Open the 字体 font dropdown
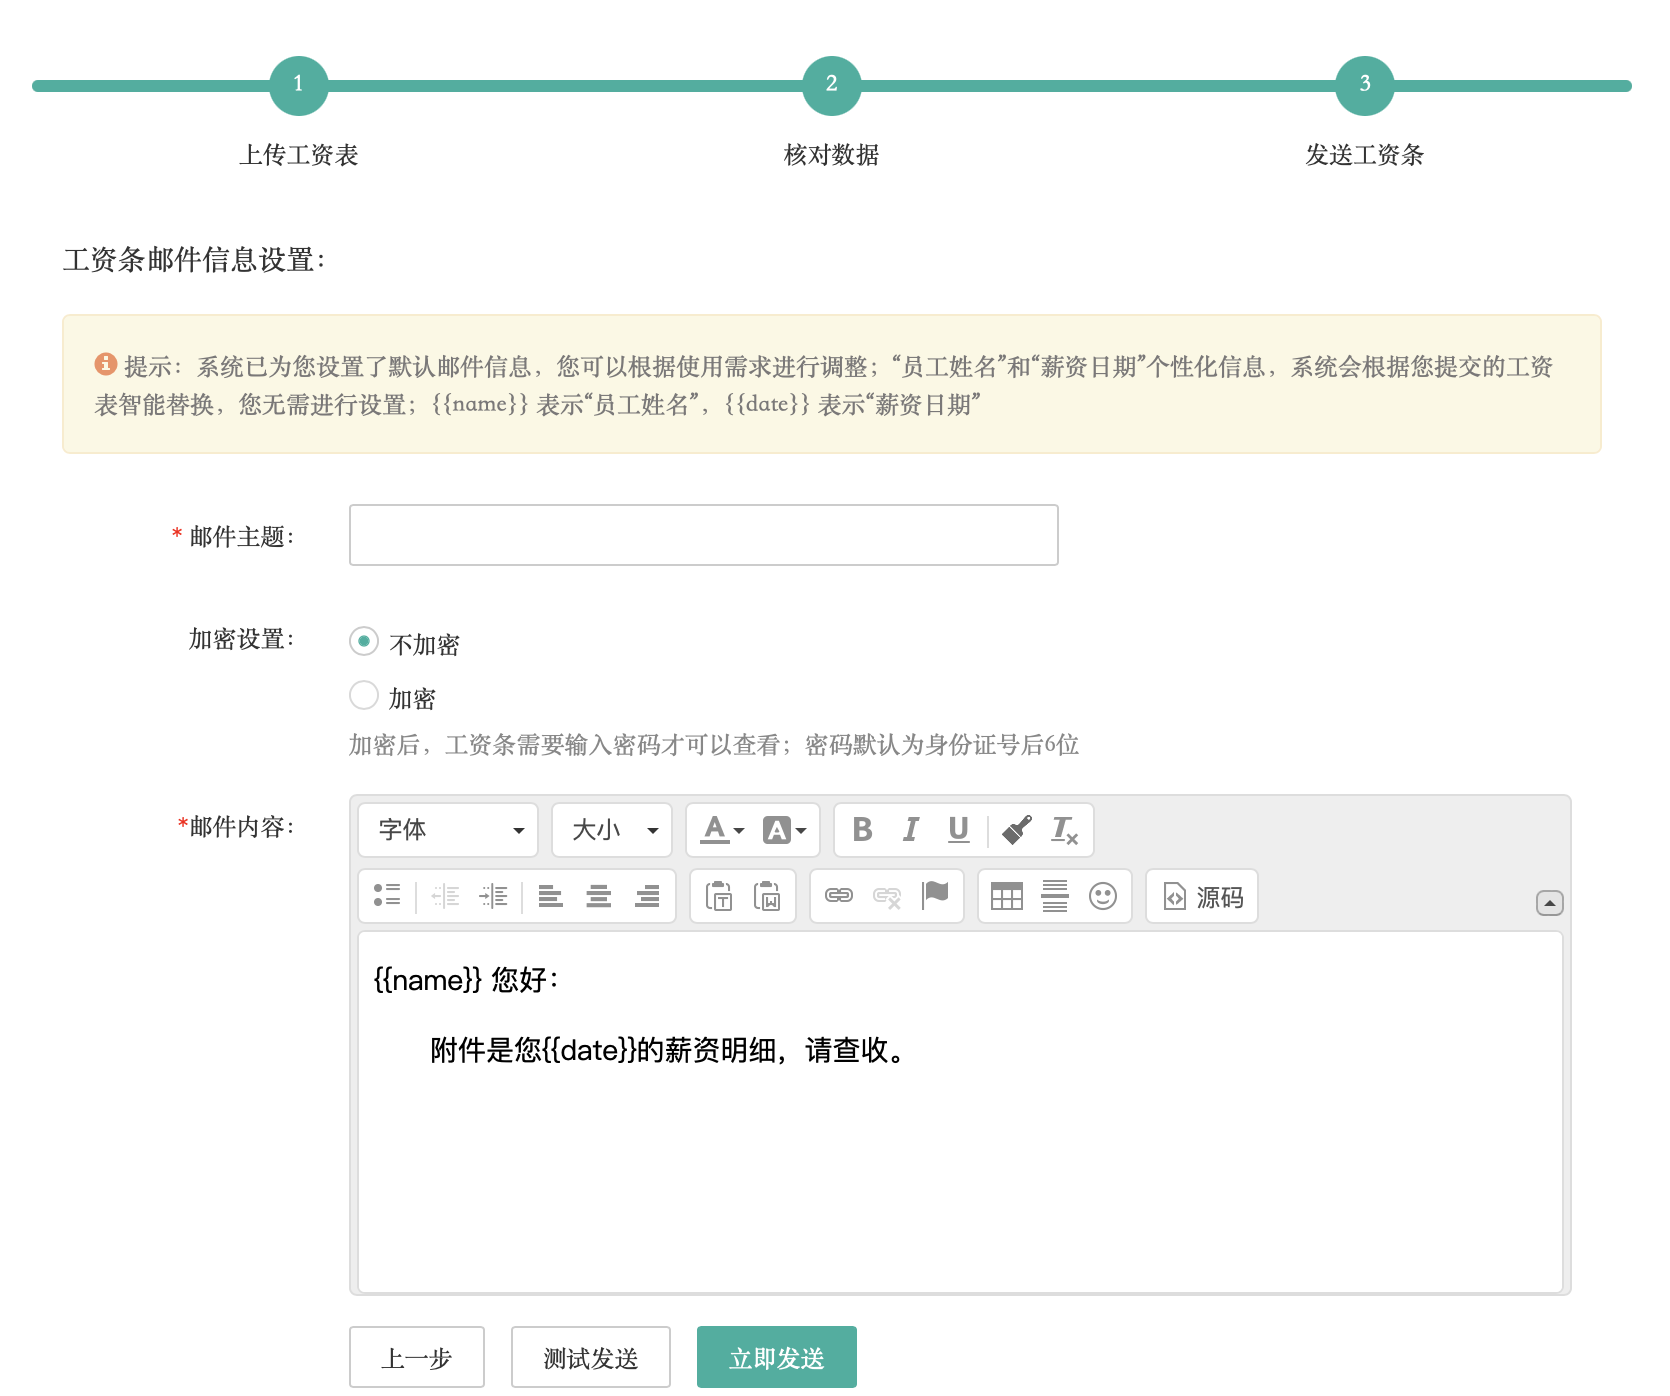Viewport: 1670px width, 1396px height. click(448, 830)
